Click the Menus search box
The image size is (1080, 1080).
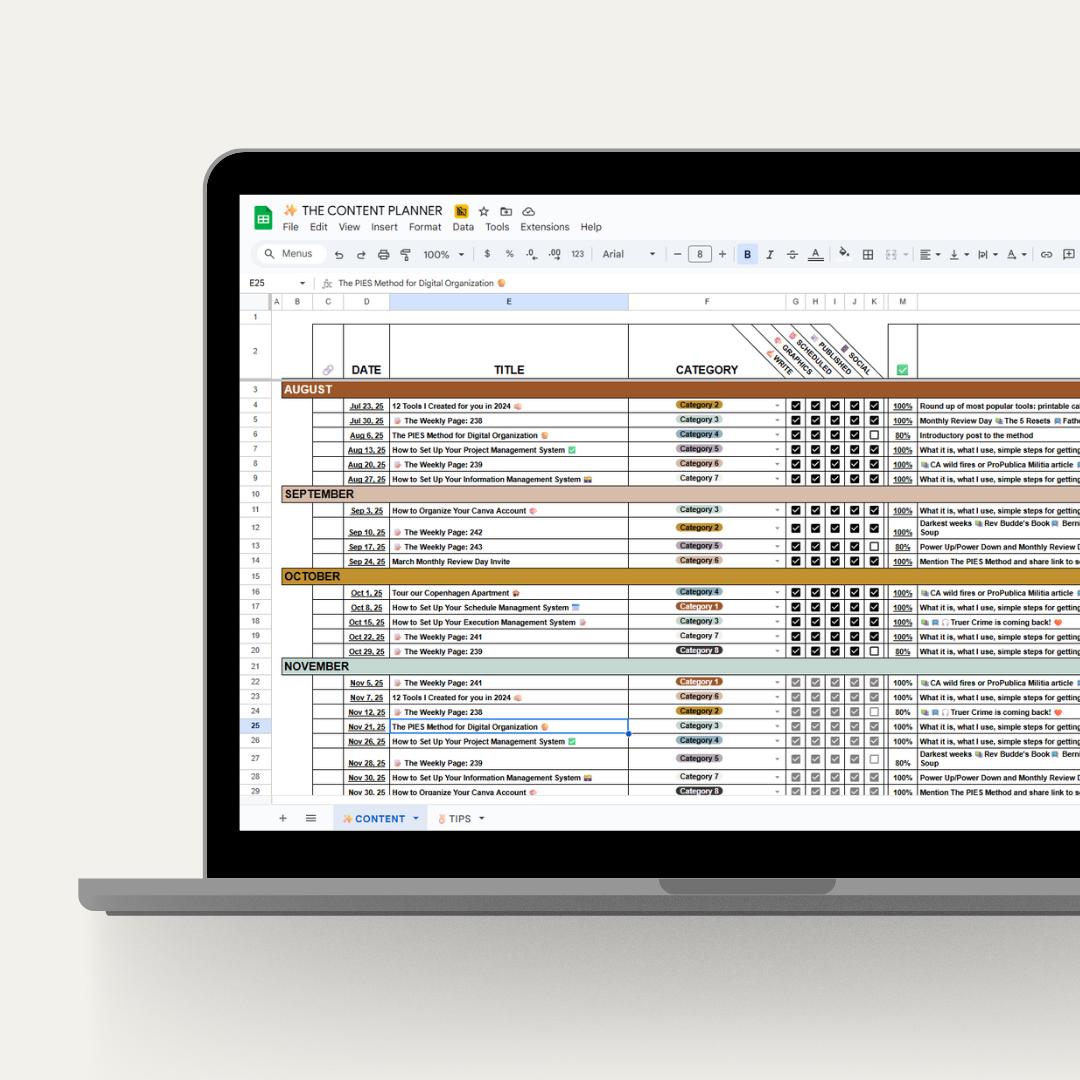point(288,254)
